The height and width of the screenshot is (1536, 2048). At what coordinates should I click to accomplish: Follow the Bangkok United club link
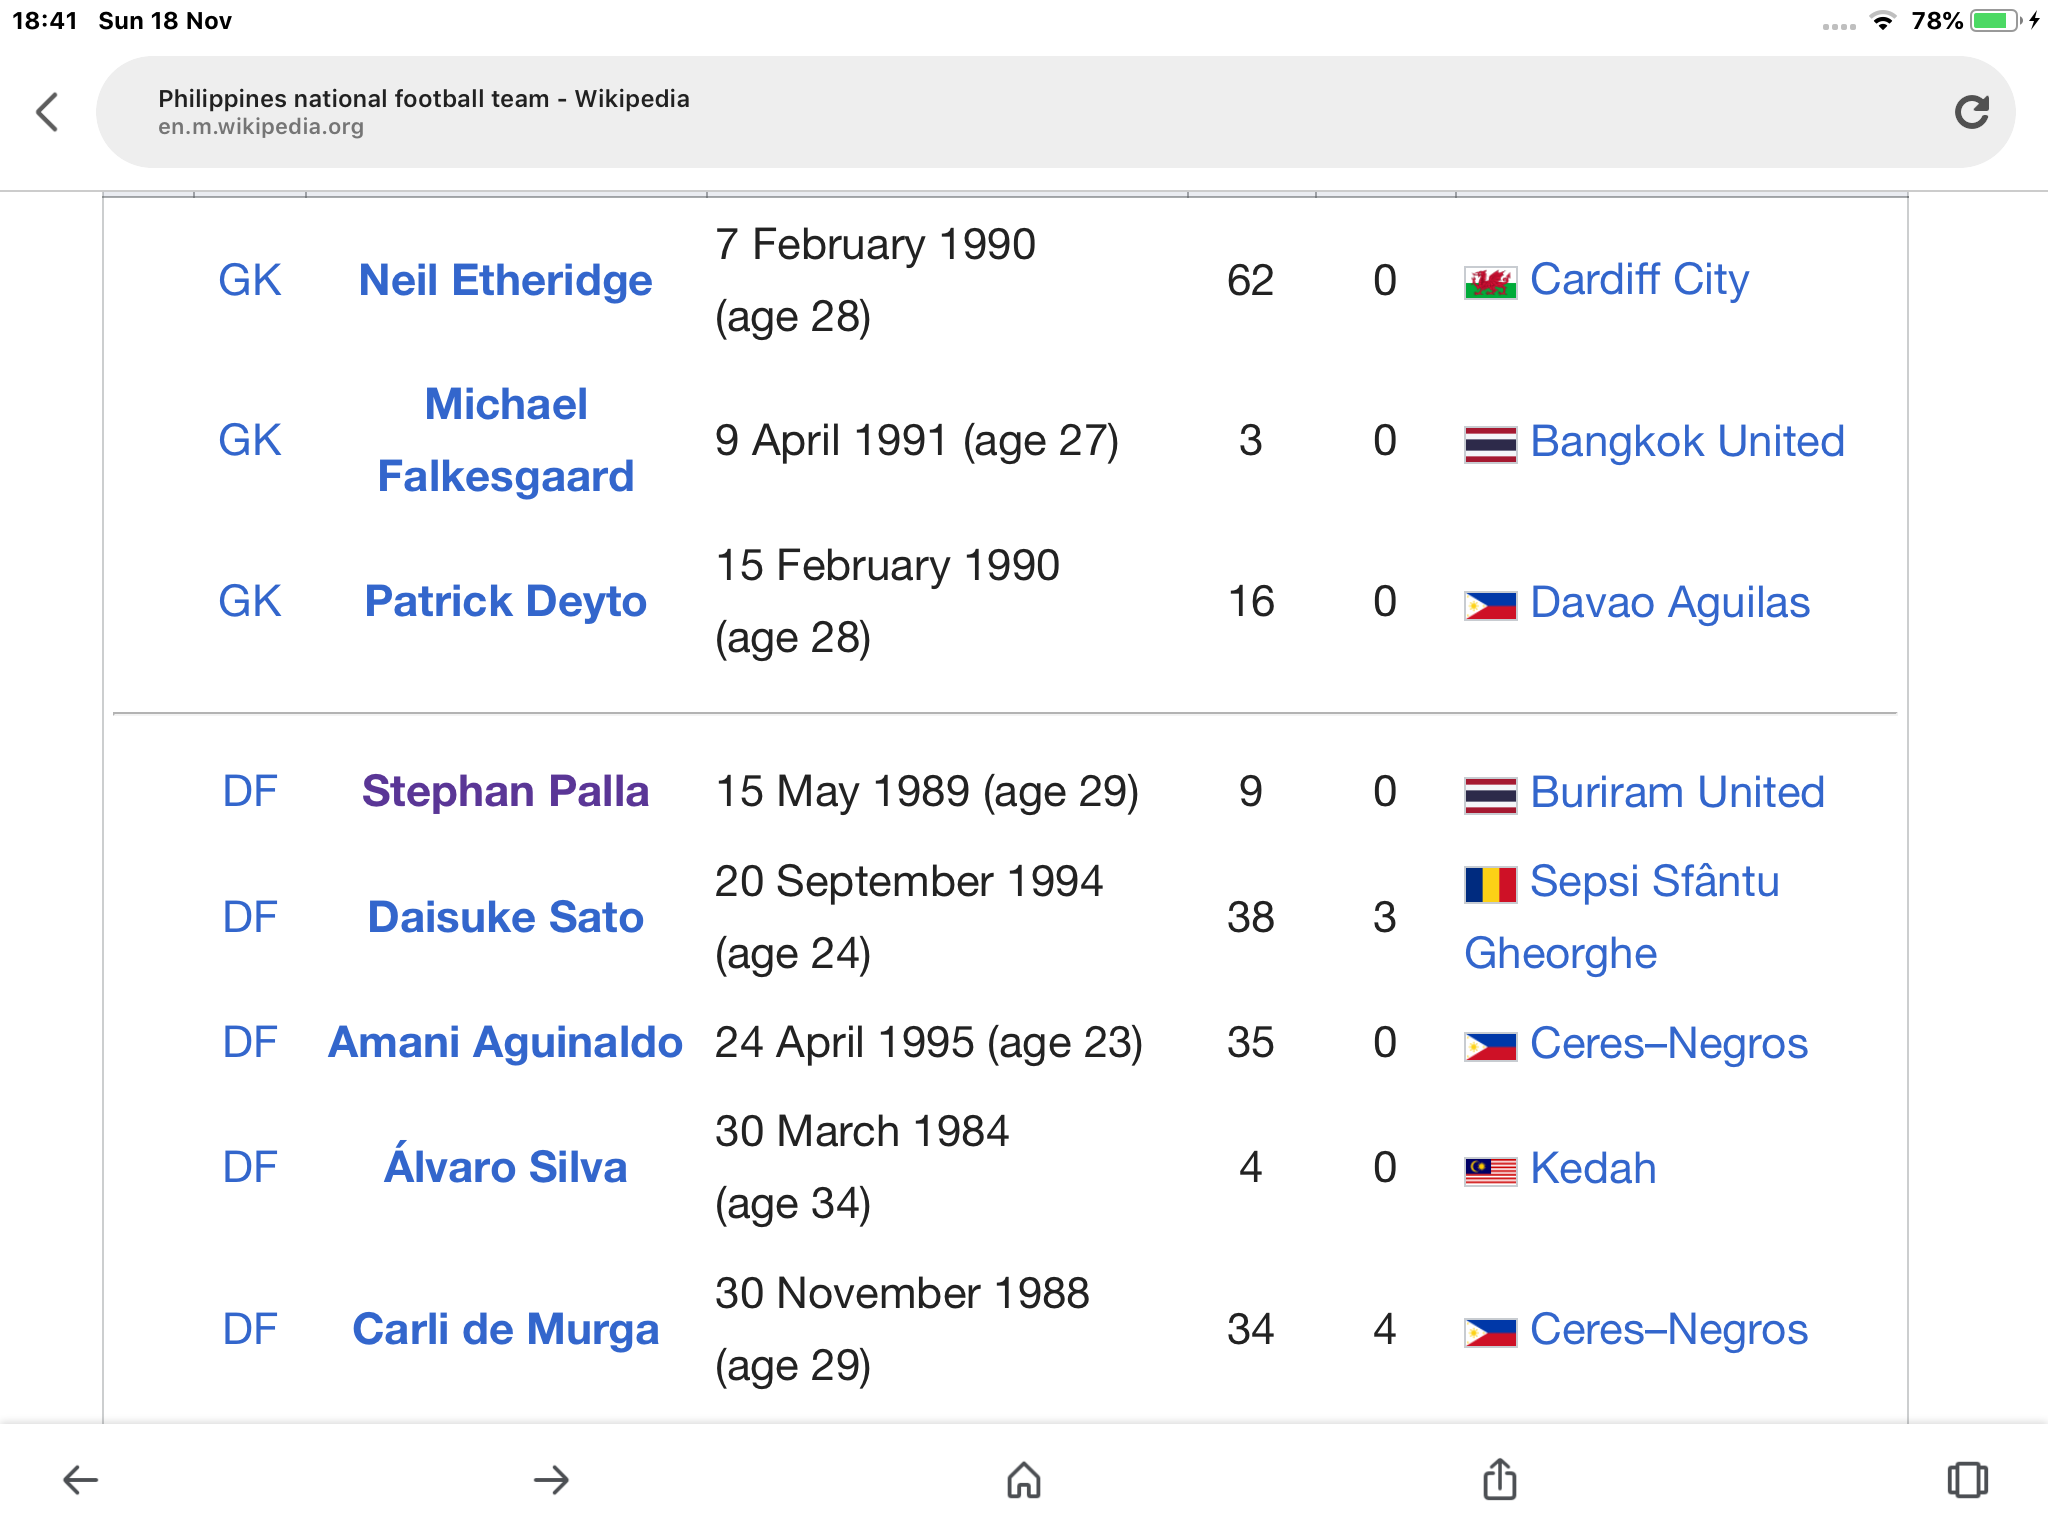point(1687,441)
